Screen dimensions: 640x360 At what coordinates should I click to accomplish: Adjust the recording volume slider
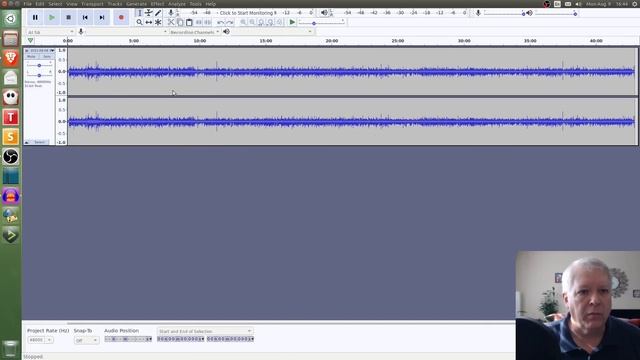point(504,13)
